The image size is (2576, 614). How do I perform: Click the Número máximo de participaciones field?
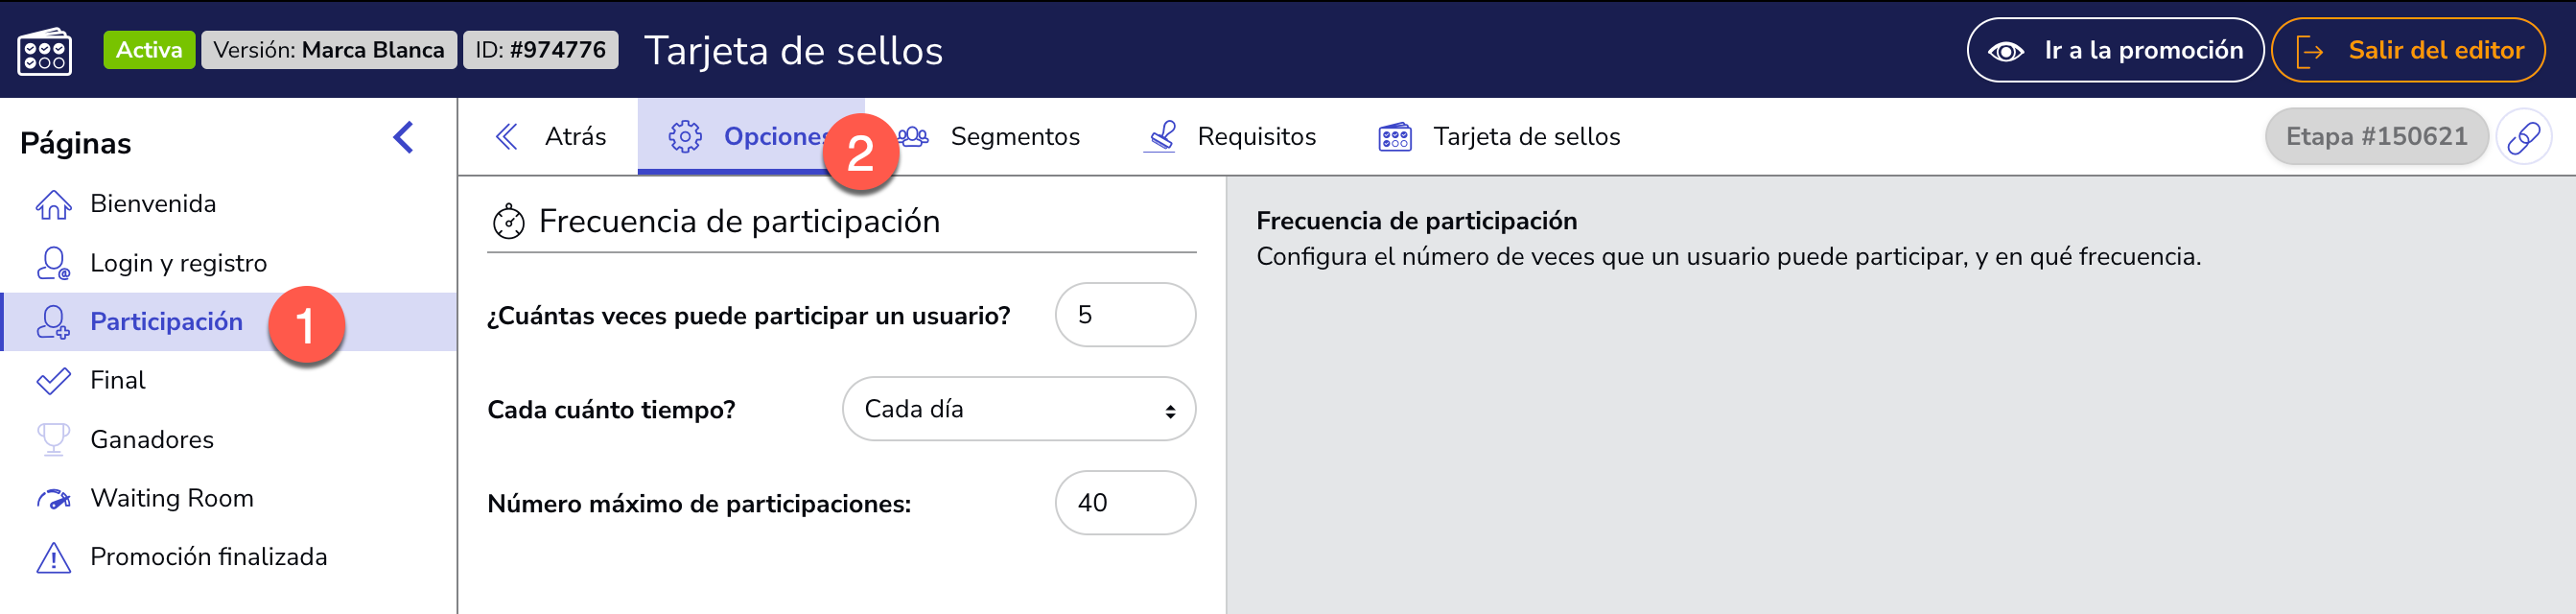[x=1125, y=503]
